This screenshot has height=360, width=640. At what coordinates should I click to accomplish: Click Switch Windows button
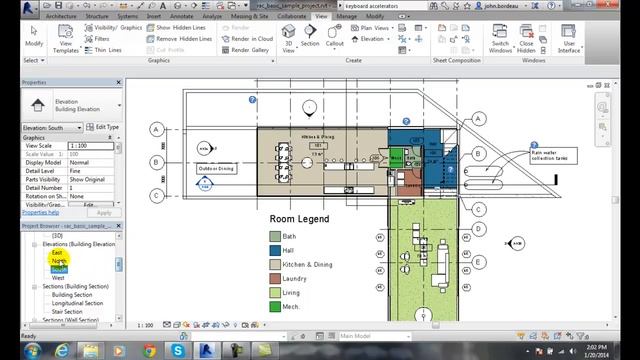coord(500,39)
